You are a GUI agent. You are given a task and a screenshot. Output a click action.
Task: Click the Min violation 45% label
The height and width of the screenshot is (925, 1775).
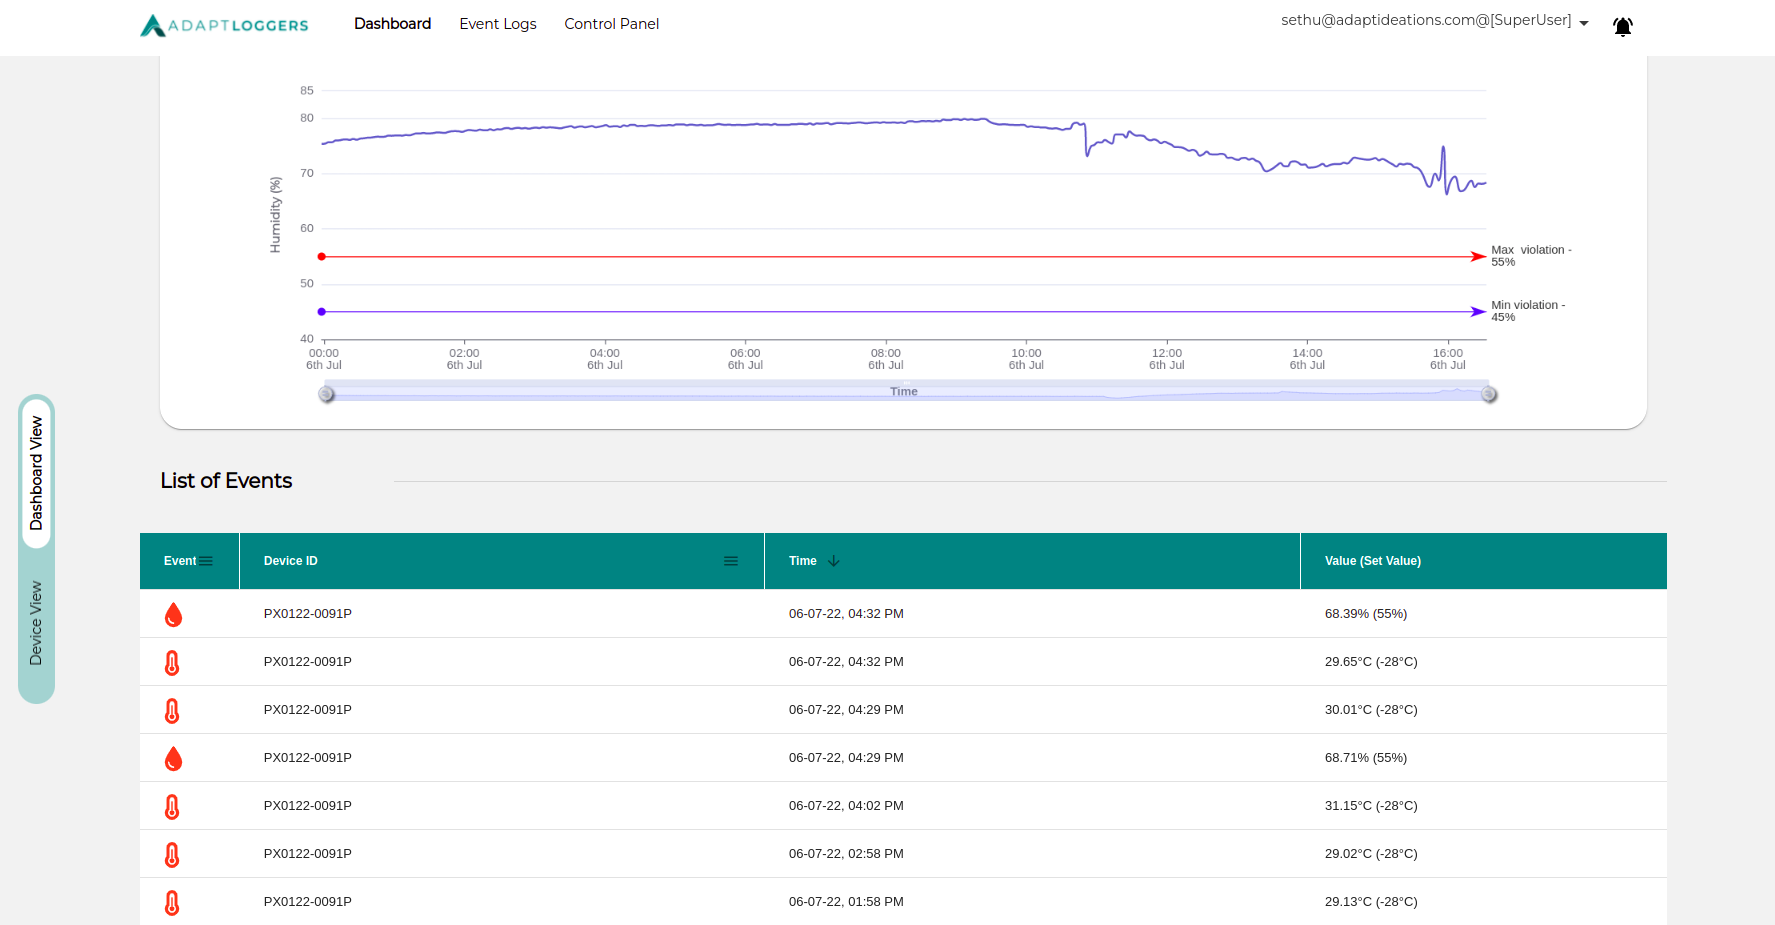point(1528,311)
